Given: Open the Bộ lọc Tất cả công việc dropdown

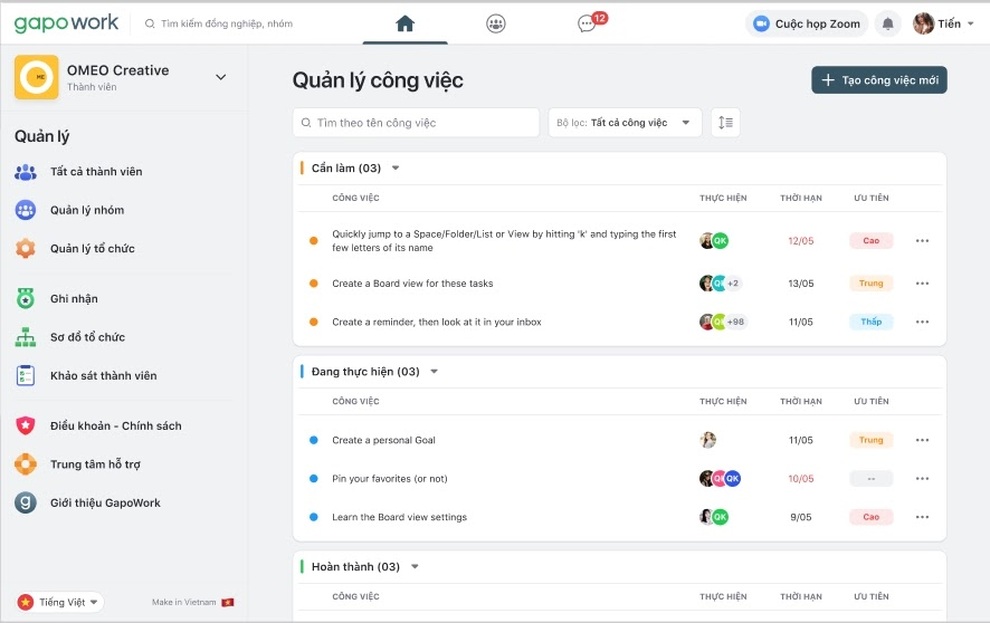Looking at the screenshot, I should click(x=624, y=122).
